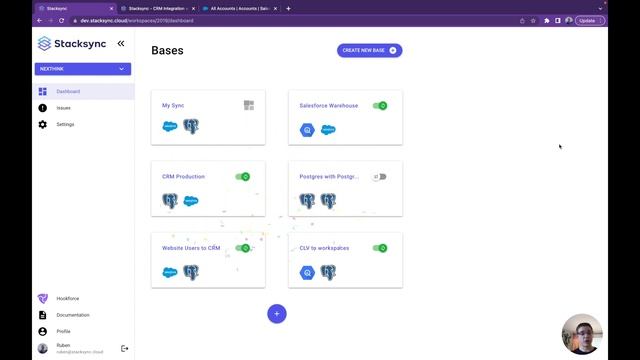Screen dimensions: 640x360
Task: Expand the tab search chevron
Action: pyautogui.click(x=600, y=8)
